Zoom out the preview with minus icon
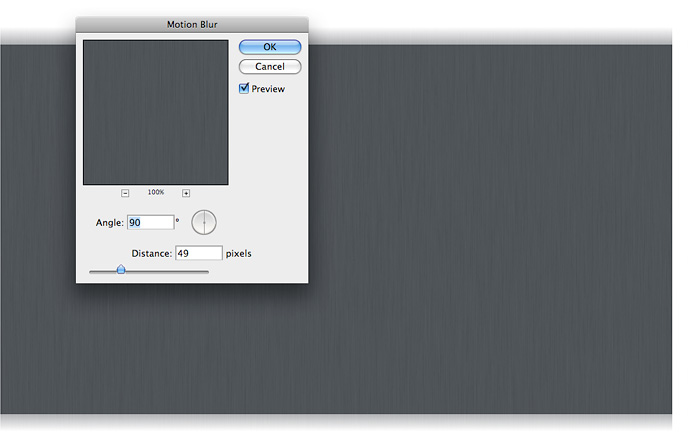The width and height of the screenshot is (700, 435). click(125, 193)
